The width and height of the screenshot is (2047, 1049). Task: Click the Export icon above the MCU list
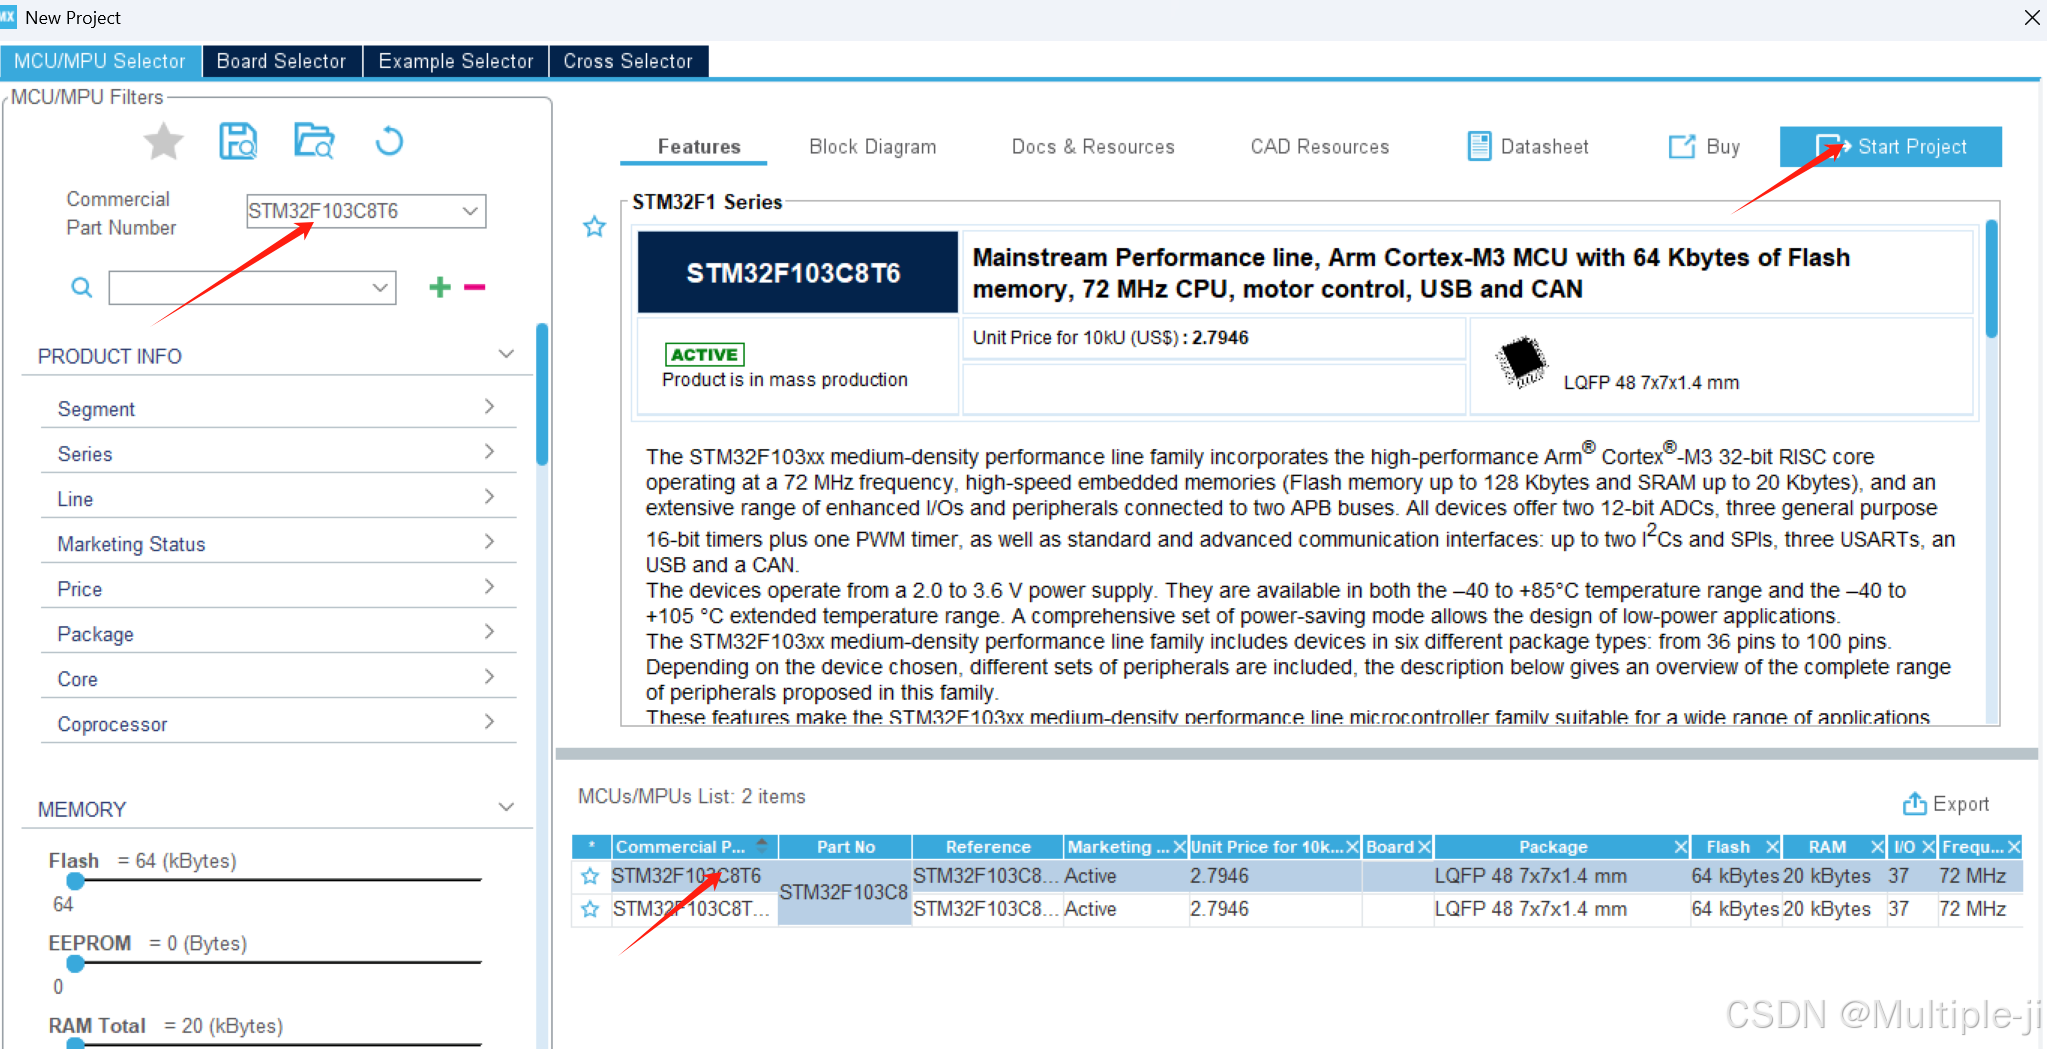[x=1914, y=803]
